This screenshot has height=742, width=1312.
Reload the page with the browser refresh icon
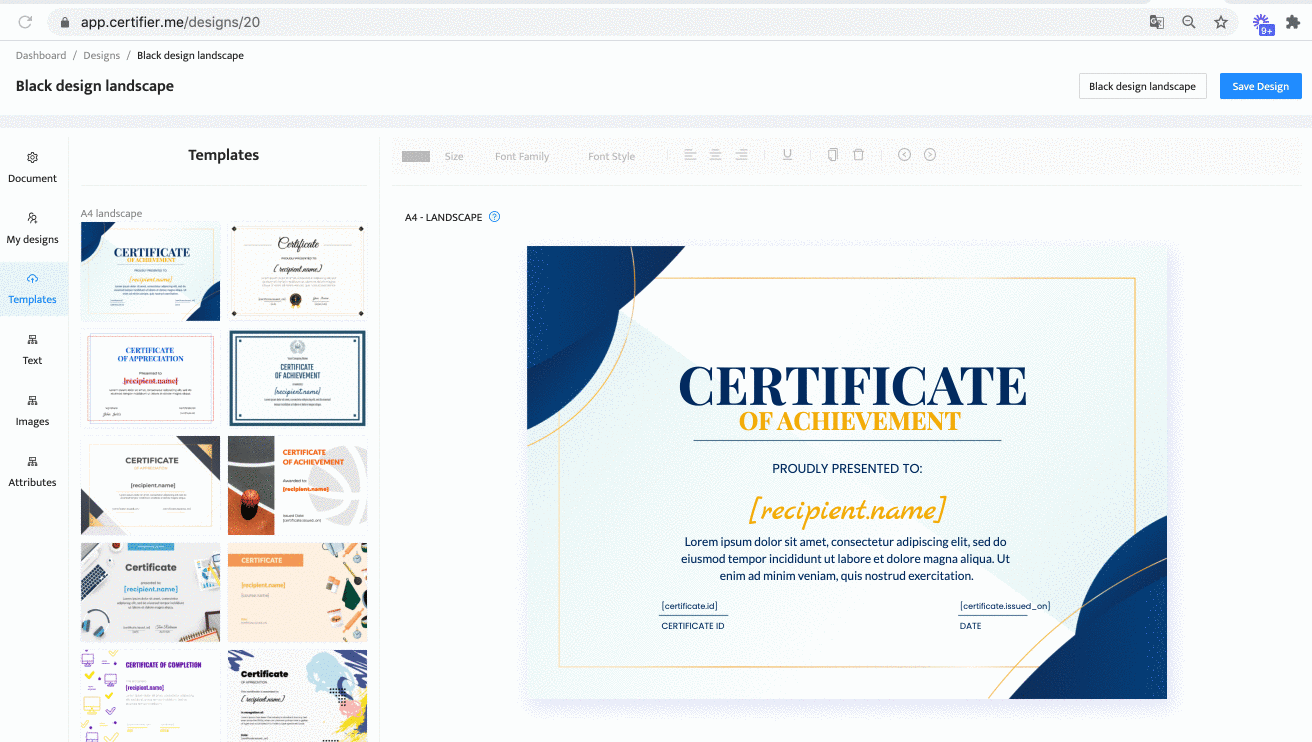click(x=25, y=22)
